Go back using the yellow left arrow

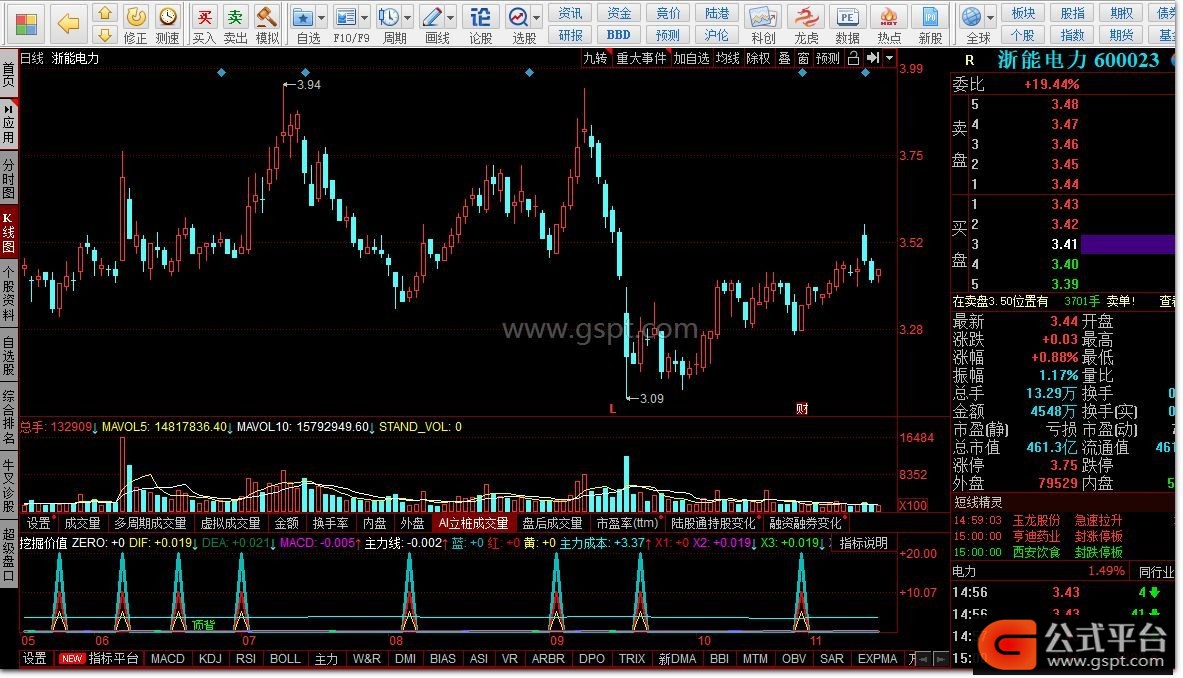point(69,24)
